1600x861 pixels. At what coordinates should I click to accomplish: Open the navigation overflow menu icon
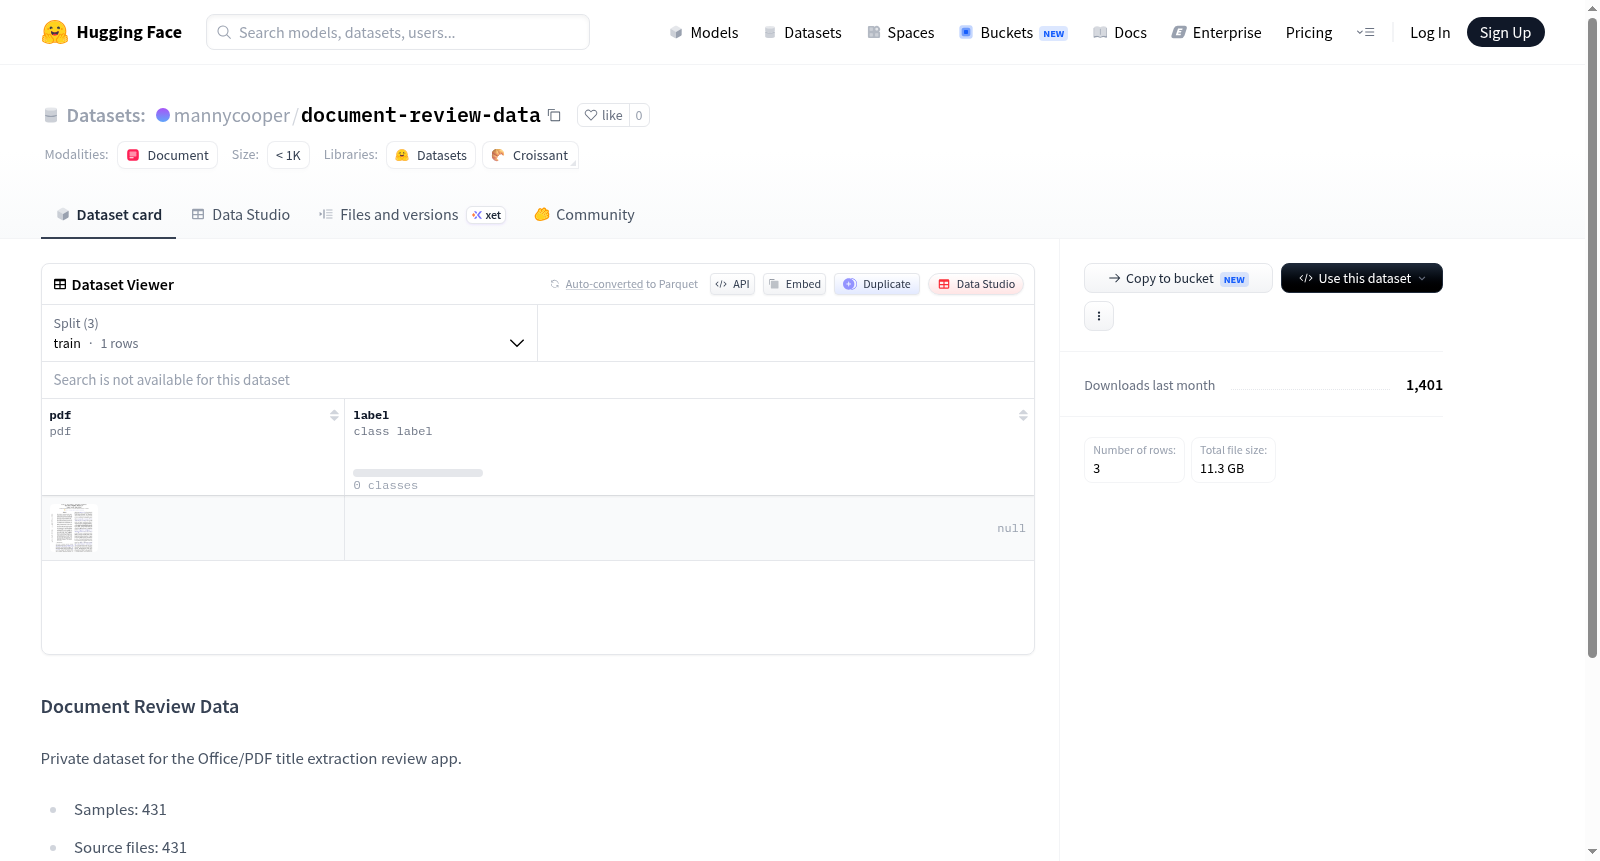(x=1365, y=32)
